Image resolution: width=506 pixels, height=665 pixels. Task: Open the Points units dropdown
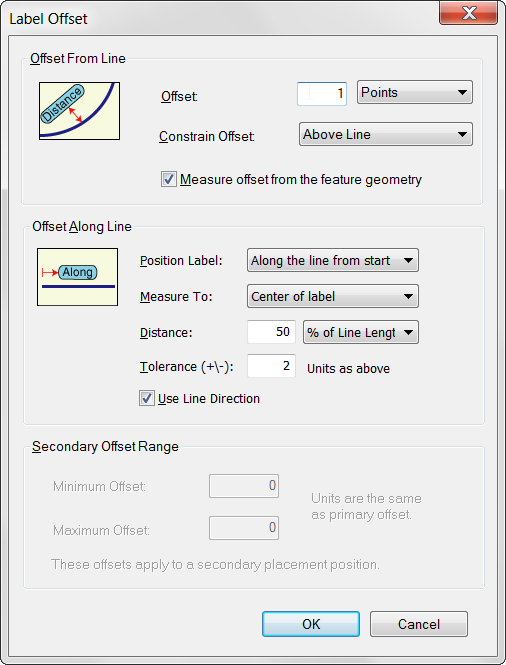414,92
